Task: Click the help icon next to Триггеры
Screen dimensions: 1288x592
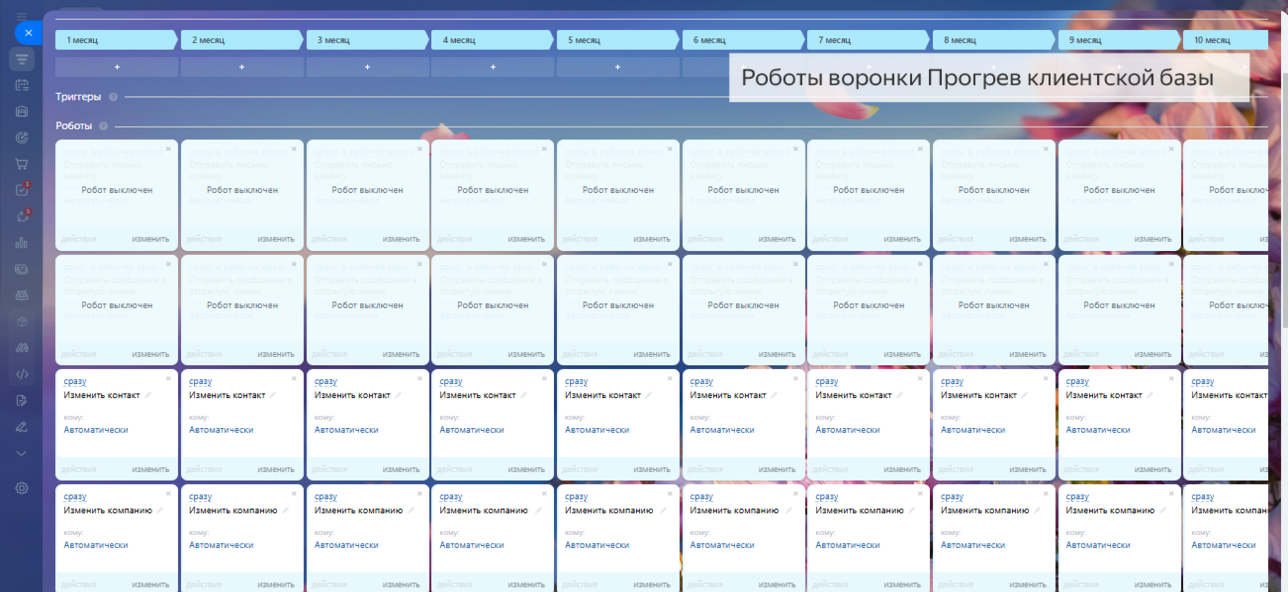Action: click(x=113, y=97)
